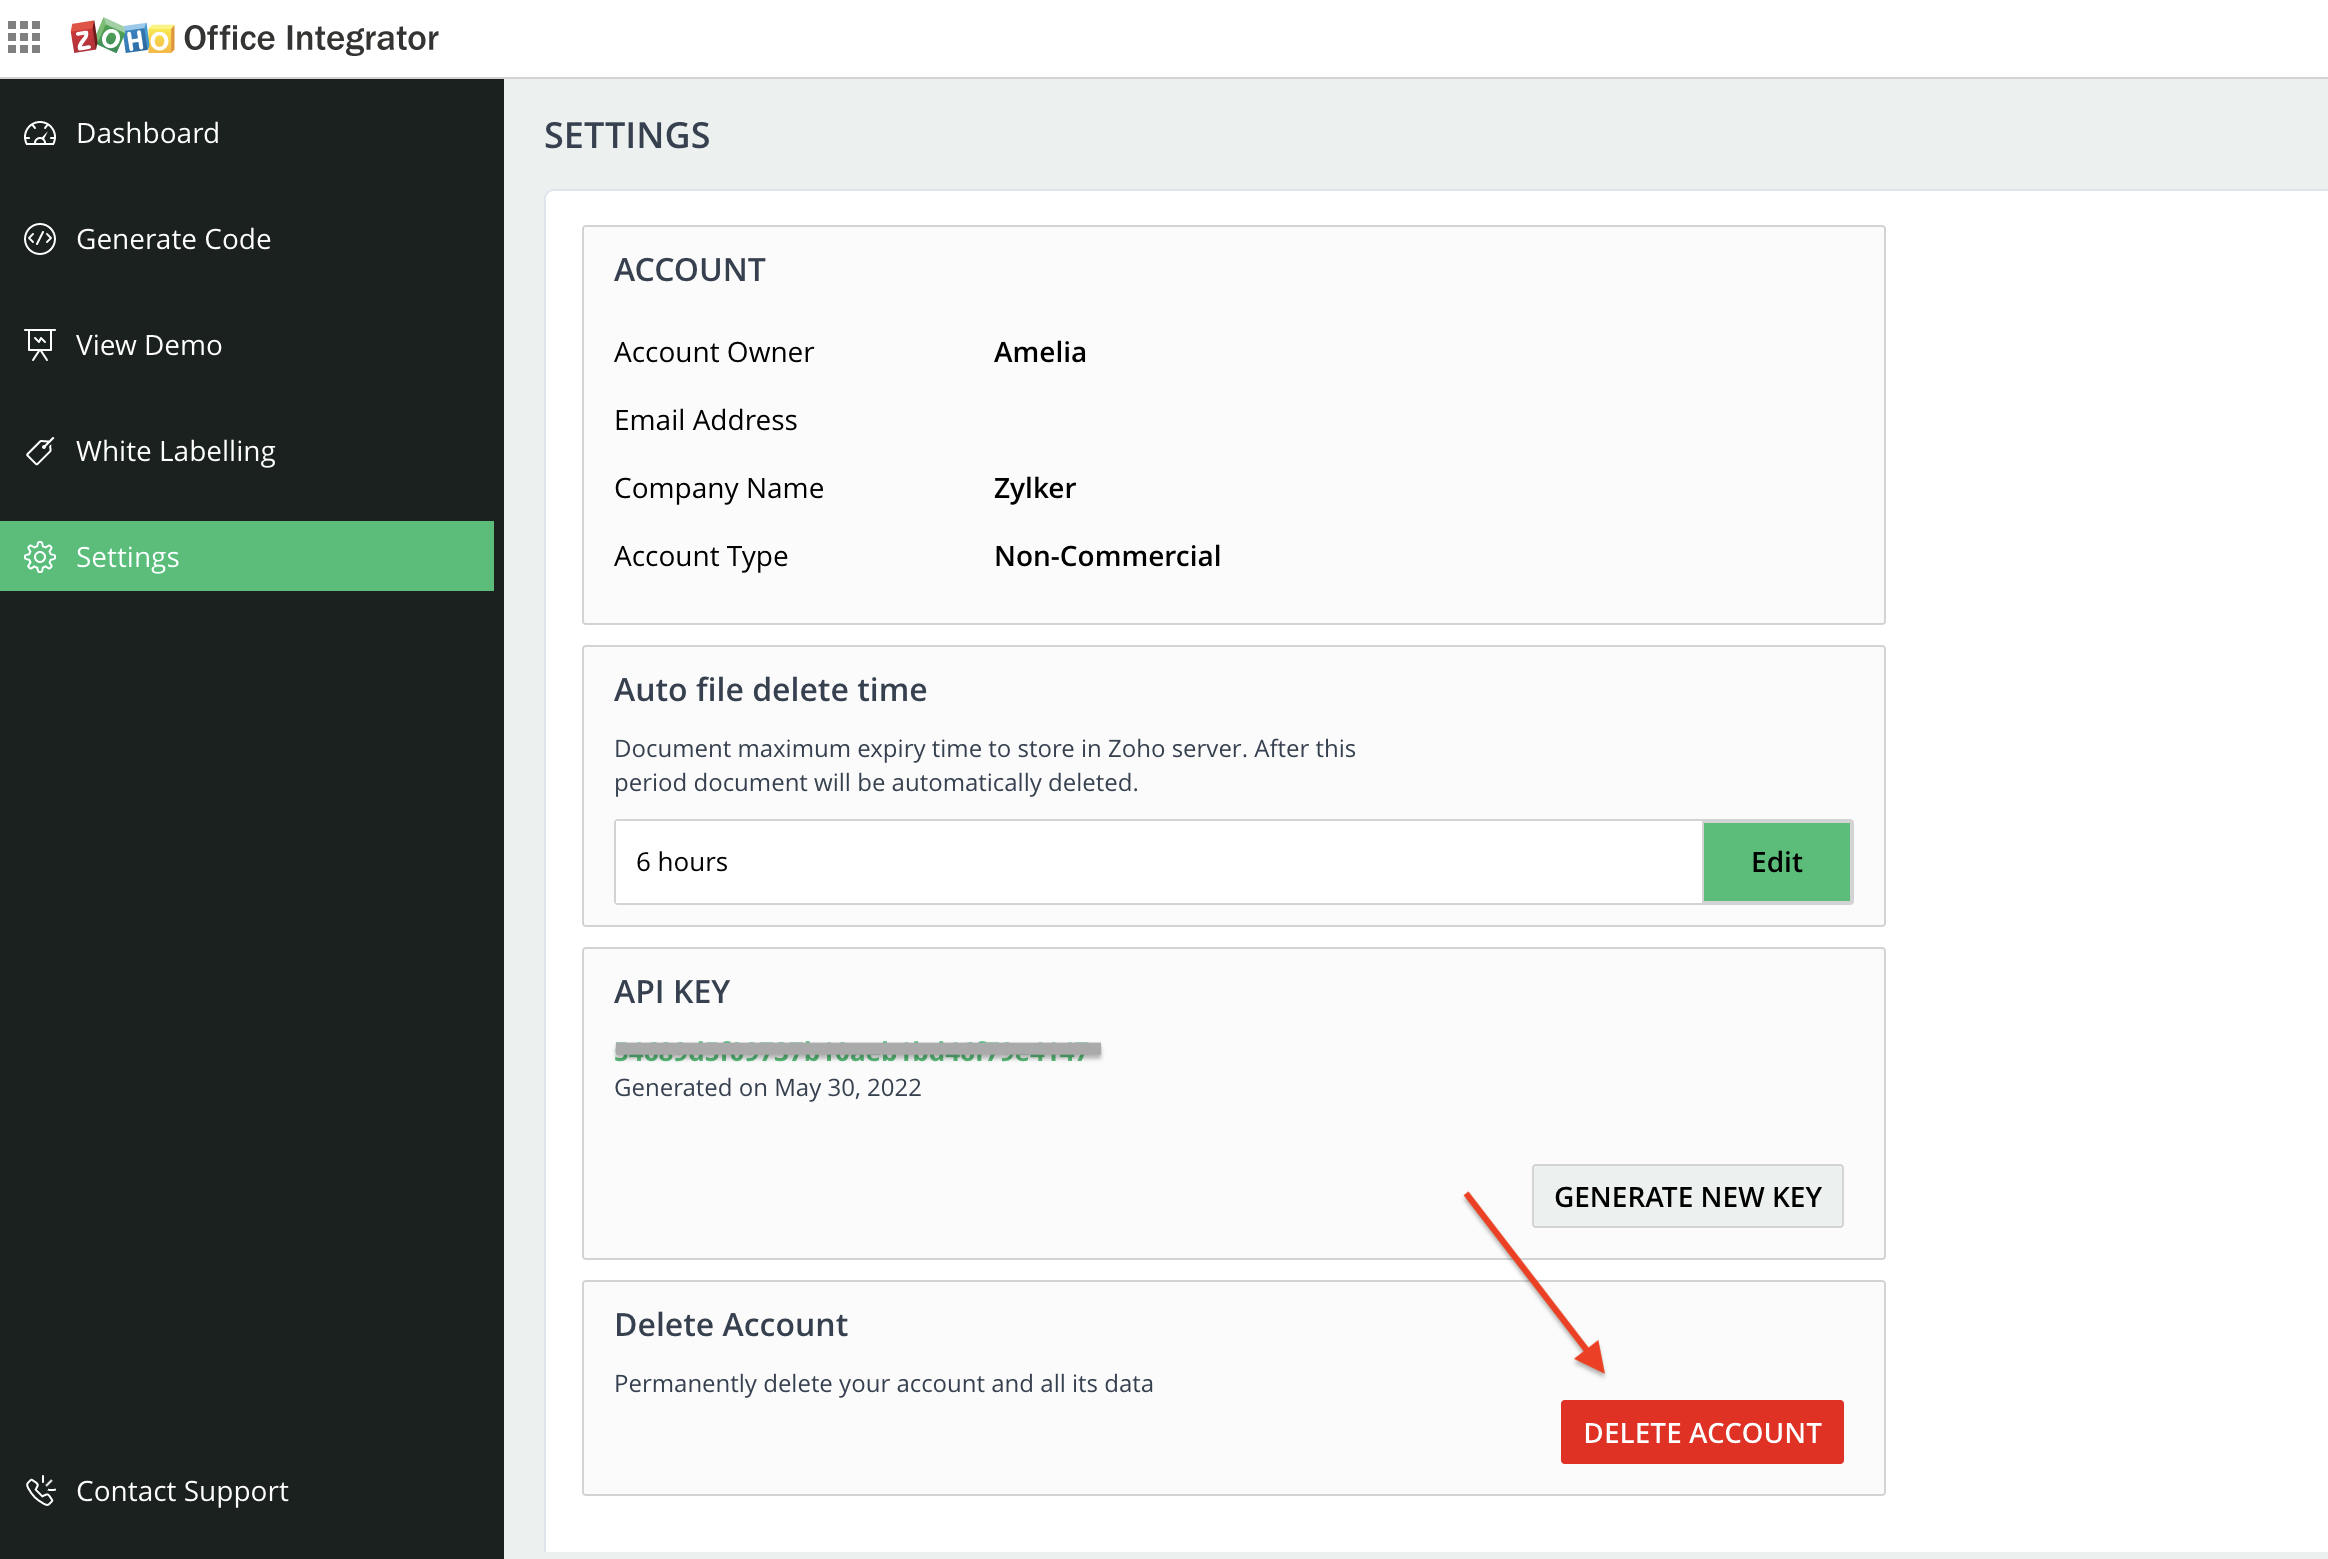Image resolution: width=2328 pixels, height=1559 pixels.
Task: Click the Contact Support phone icon
Action: (40, 1491)
